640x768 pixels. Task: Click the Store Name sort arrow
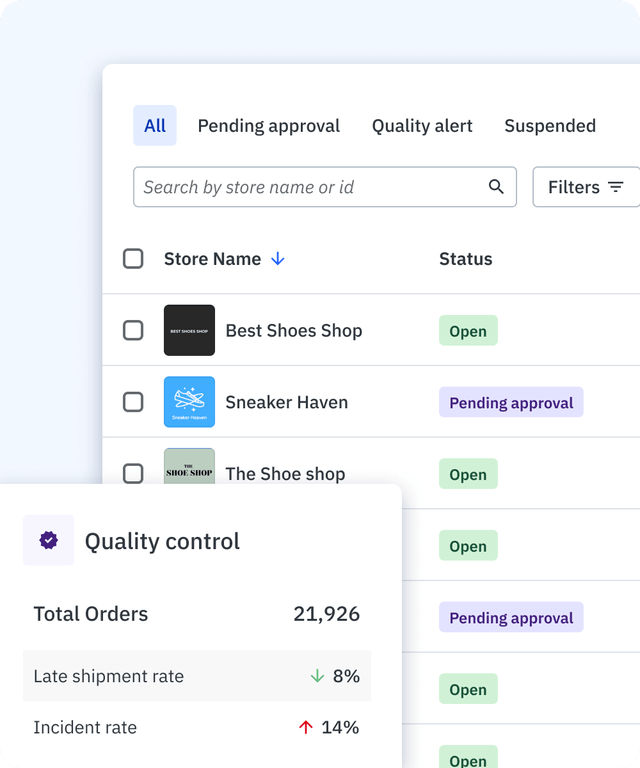coord(278,259)
